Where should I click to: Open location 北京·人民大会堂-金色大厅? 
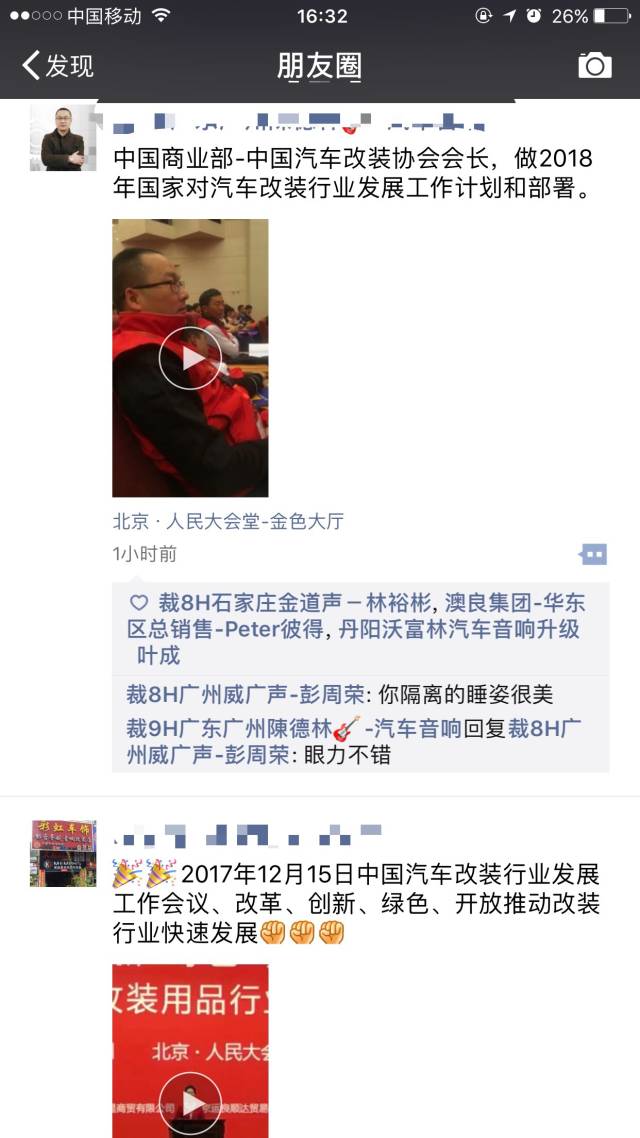pyautogui.click(x=228, y=521)
